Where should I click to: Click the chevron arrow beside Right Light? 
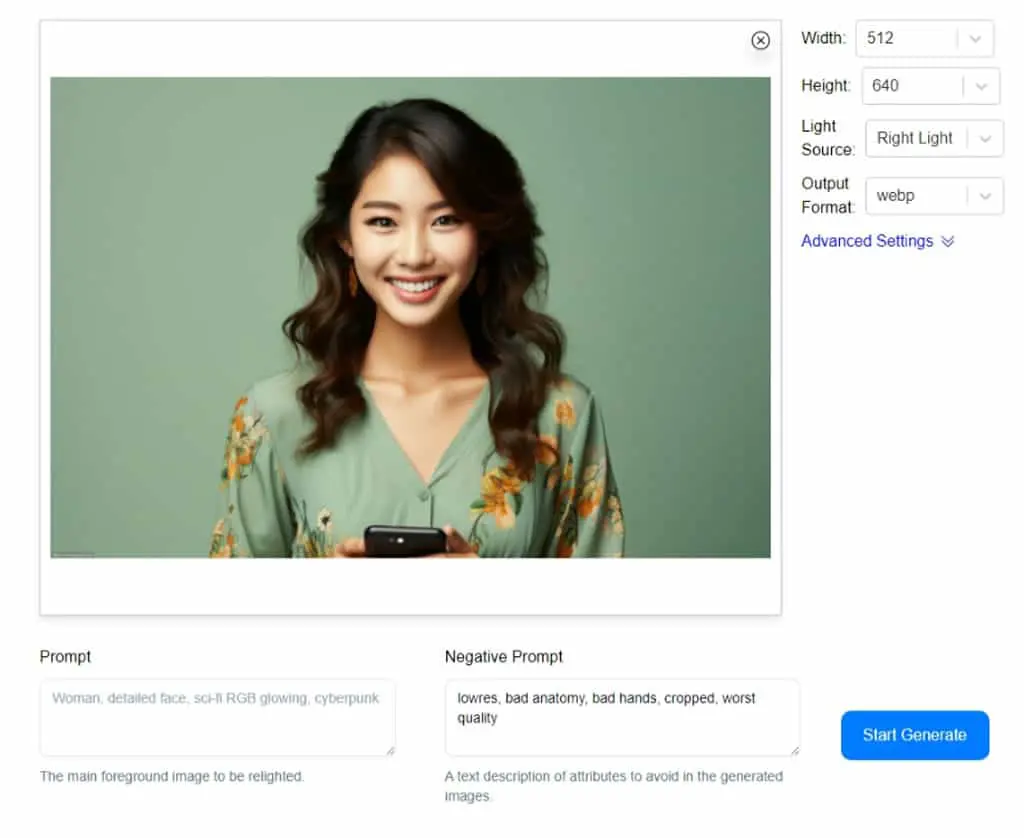(985, 138)
